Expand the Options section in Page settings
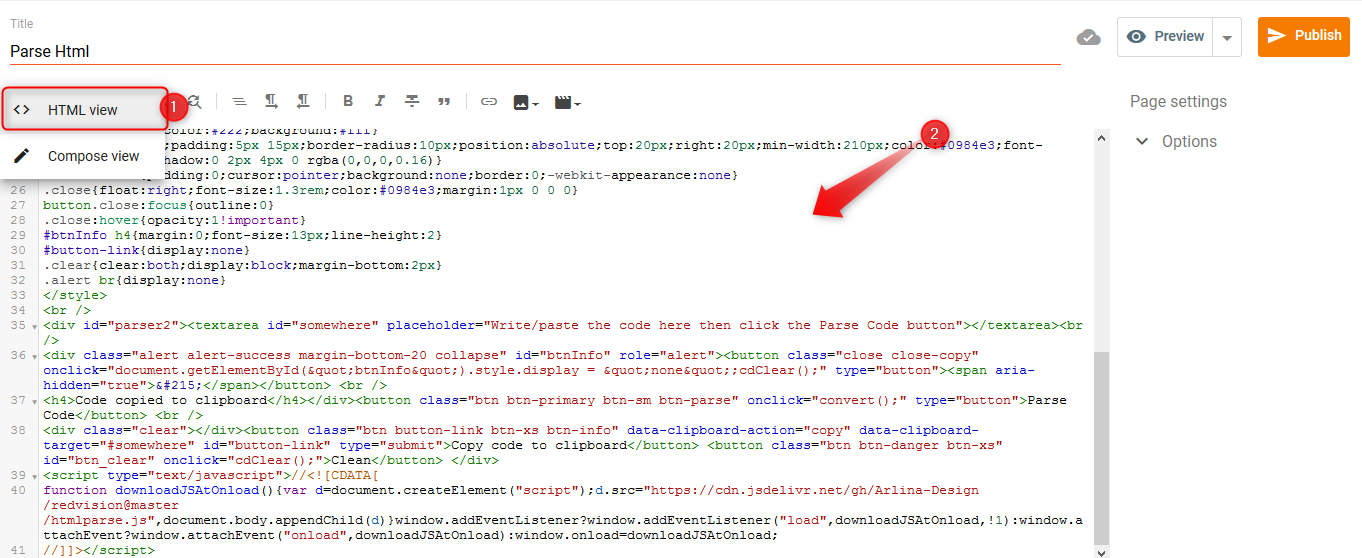Image resolution: width=1362 pixels, height=558 pixels. [x=1176, y=141]
